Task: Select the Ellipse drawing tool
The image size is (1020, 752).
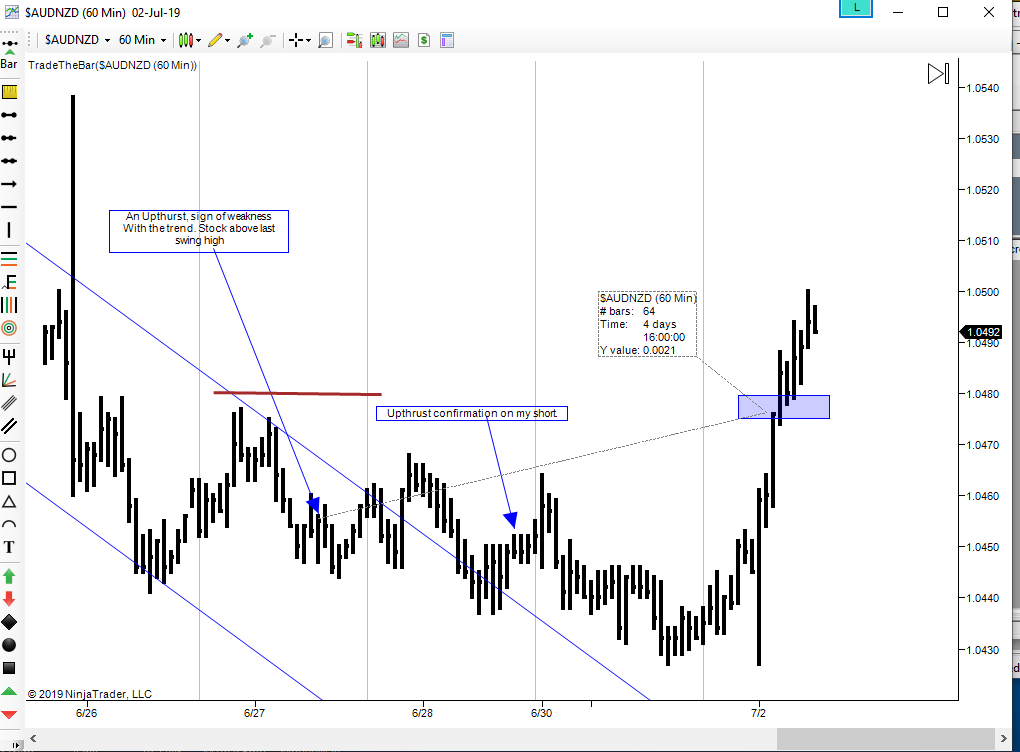Action: 9,455
